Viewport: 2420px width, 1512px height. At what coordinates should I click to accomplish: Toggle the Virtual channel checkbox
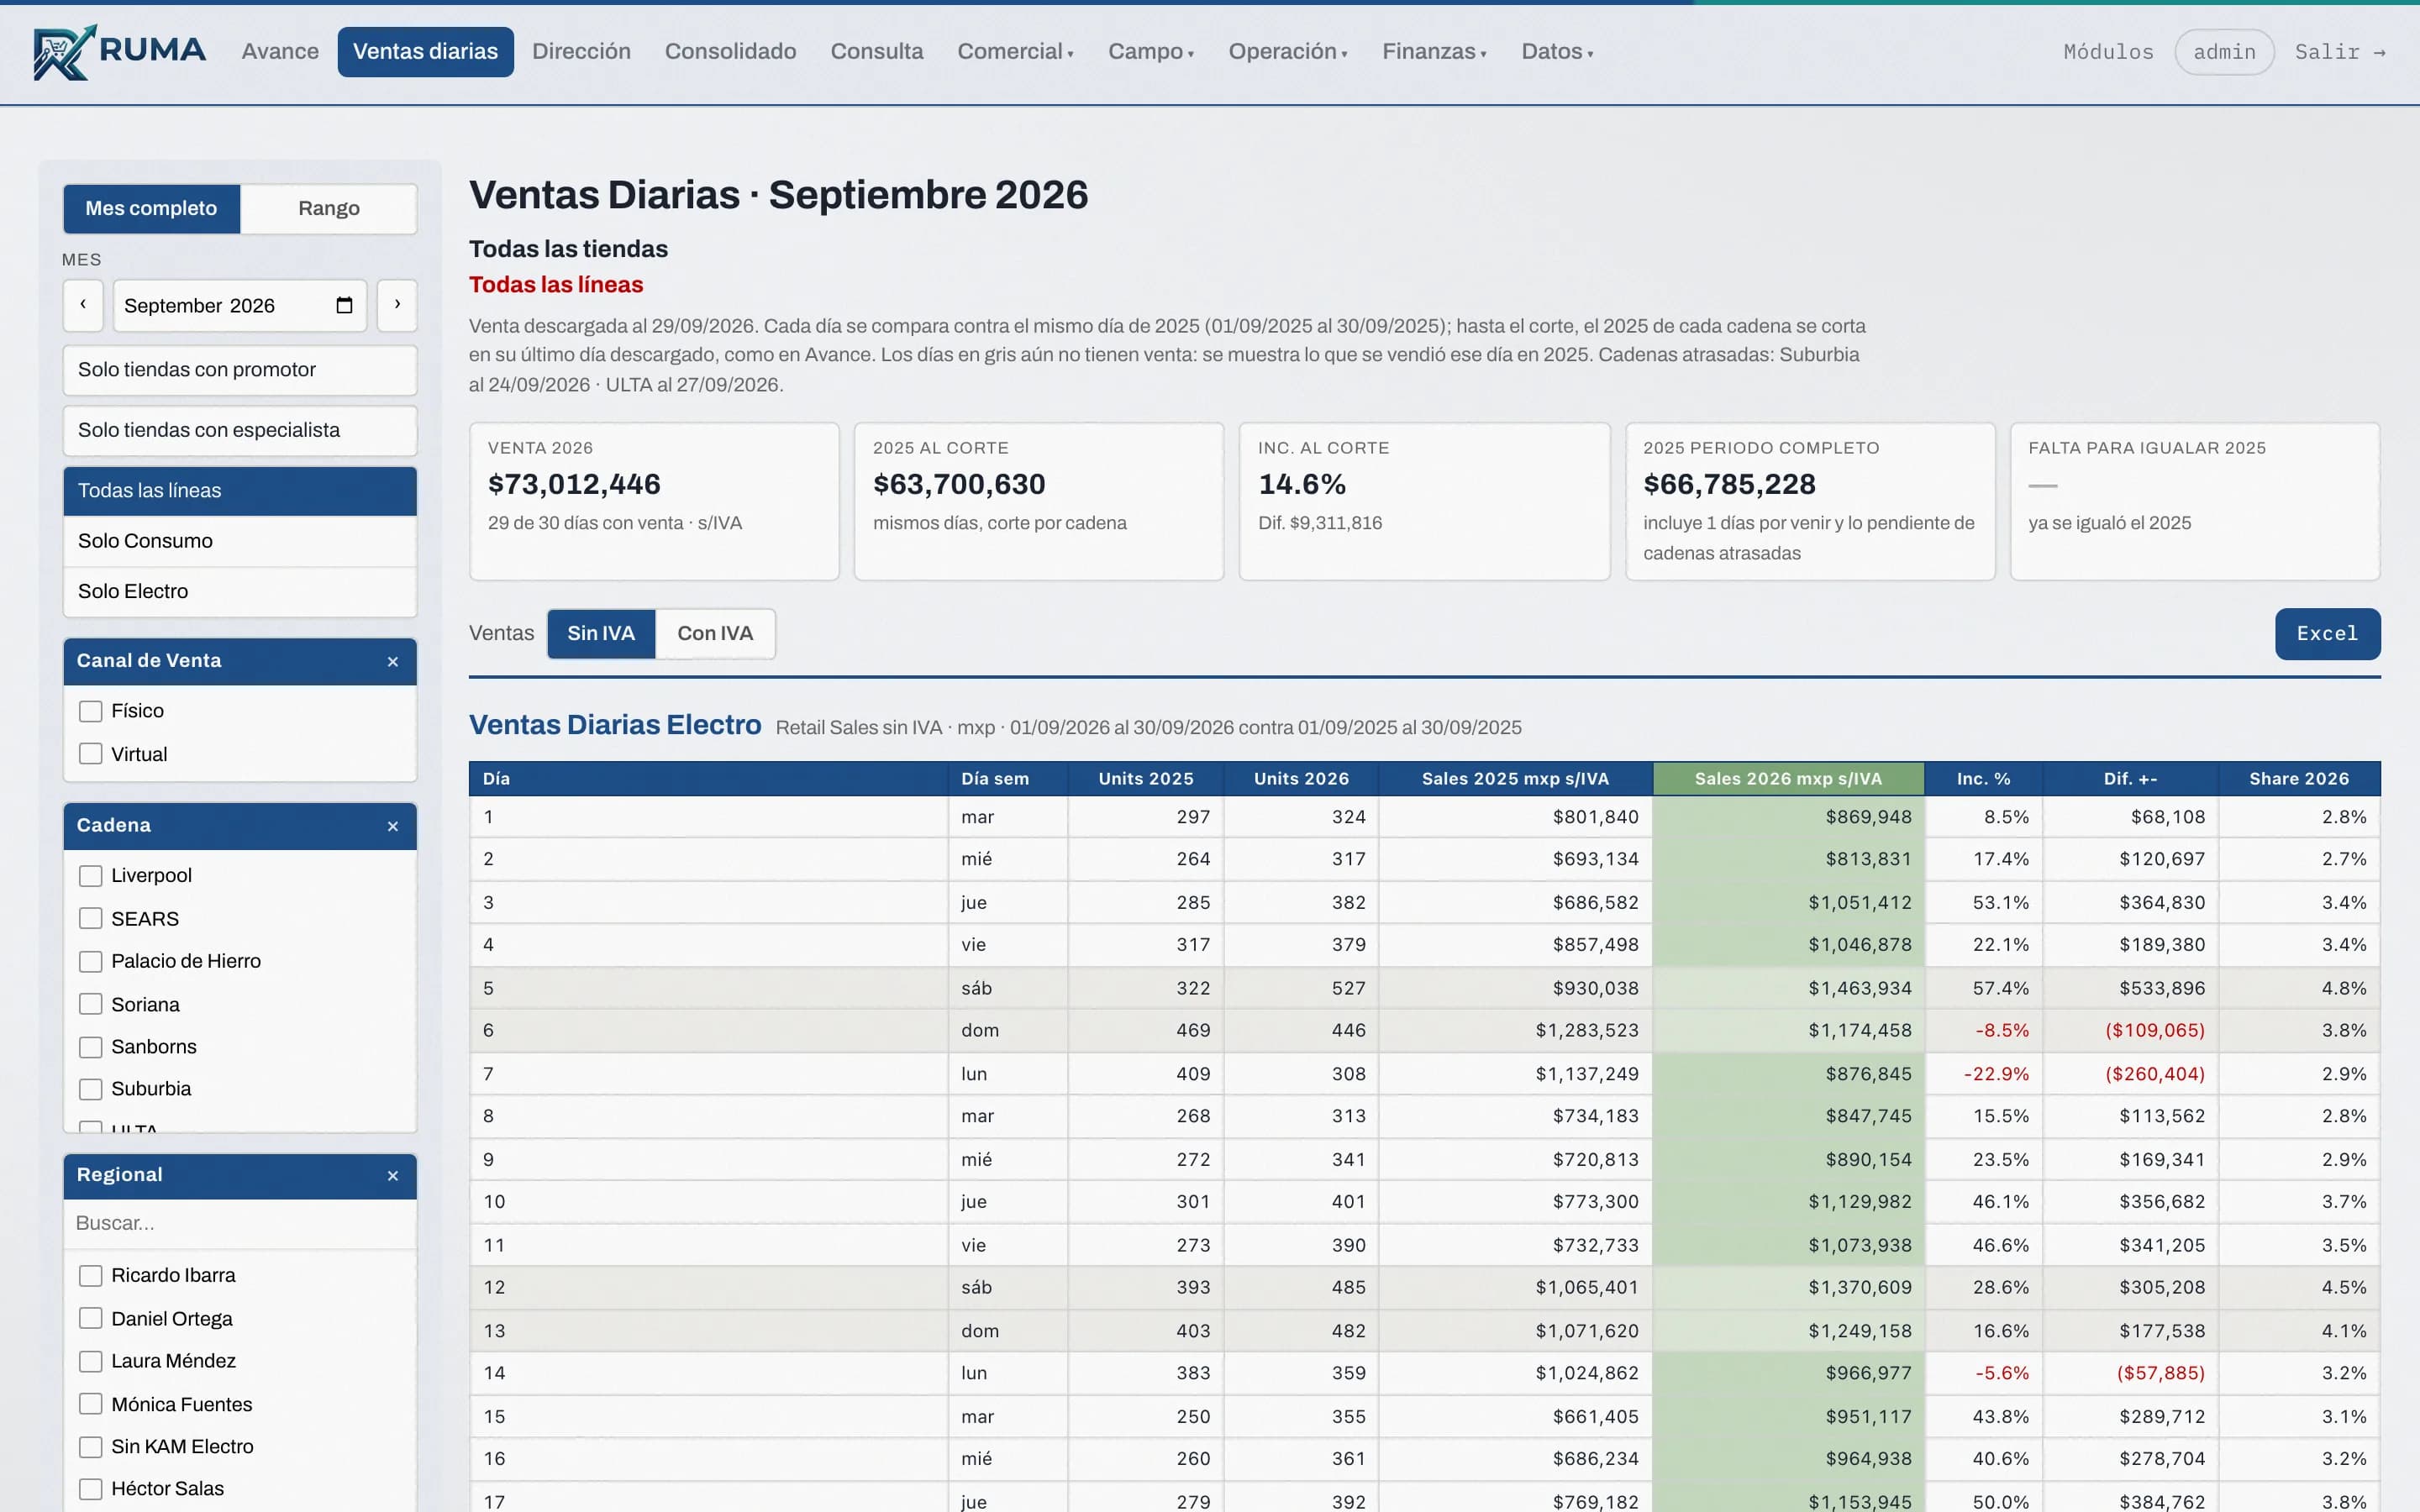click(91, 754)
